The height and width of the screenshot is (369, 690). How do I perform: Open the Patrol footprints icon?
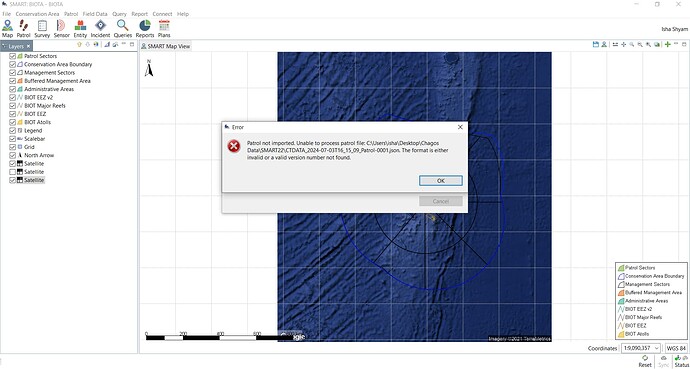[23, 29]
